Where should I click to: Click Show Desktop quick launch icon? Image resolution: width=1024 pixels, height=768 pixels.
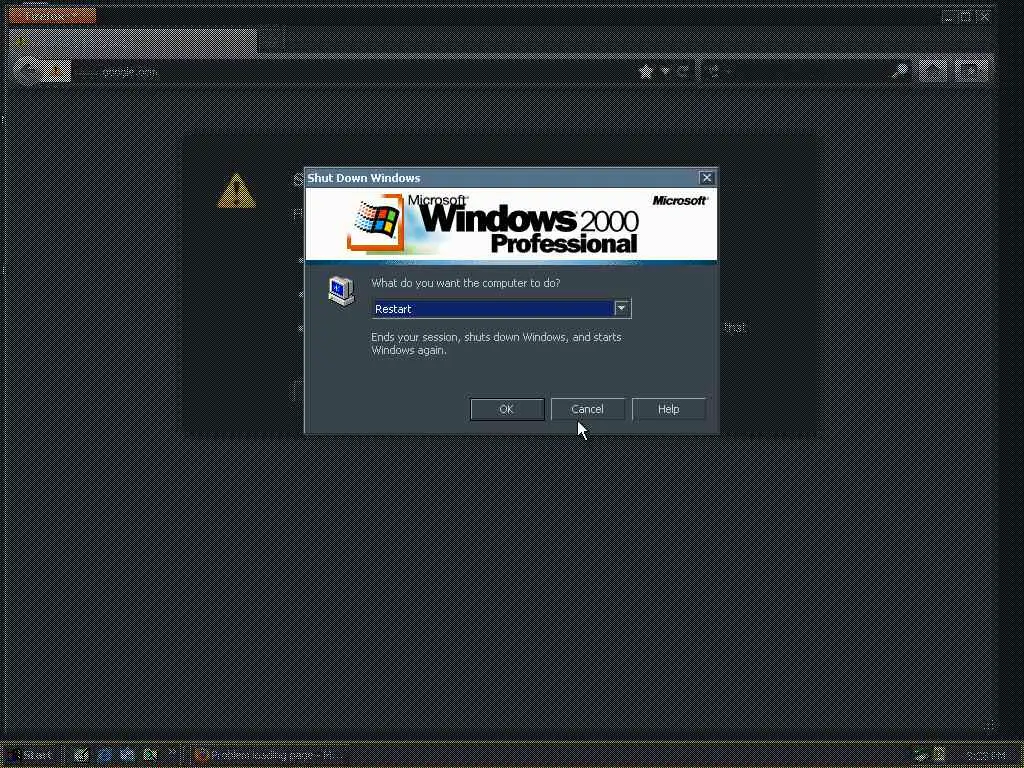81,755
